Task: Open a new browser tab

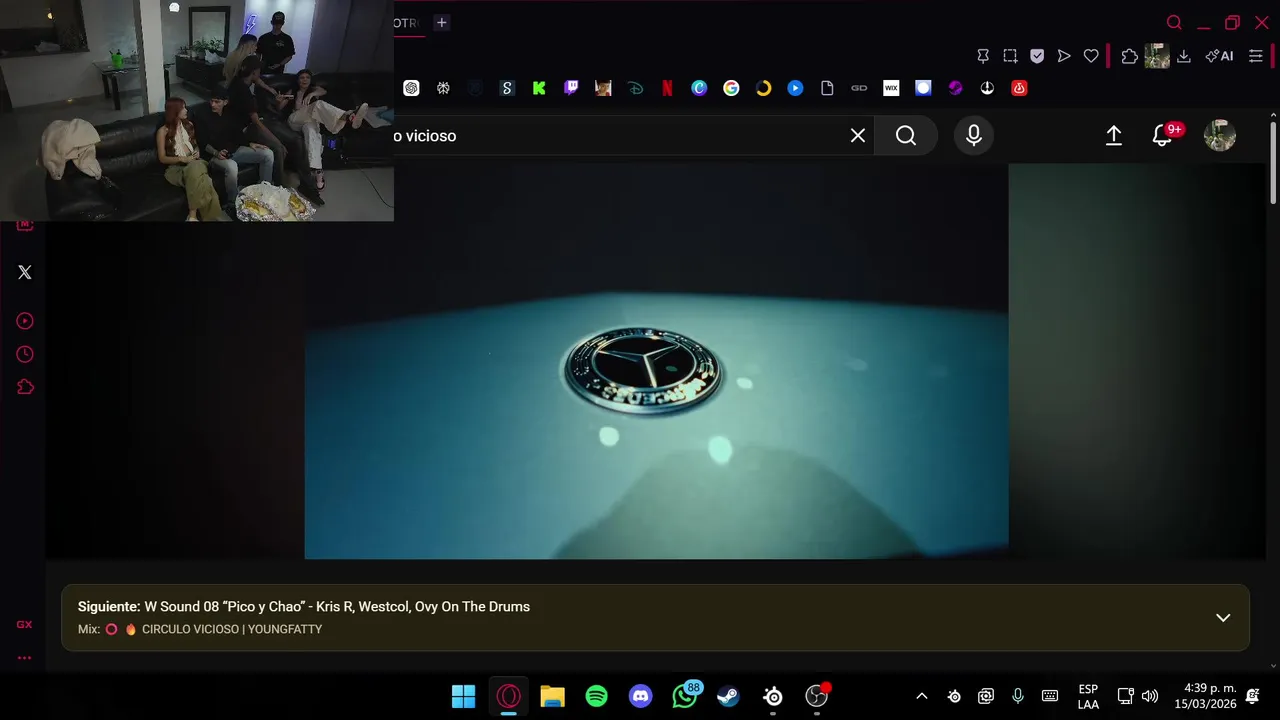Action: tap(441, 22)
